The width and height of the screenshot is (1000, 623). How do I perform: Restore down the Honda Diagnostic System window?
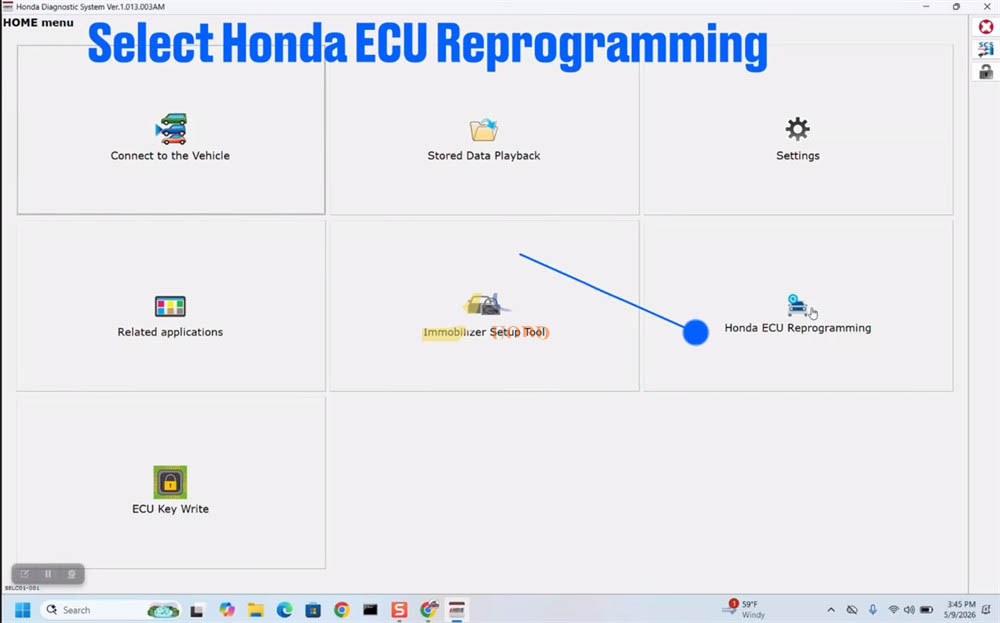coord(956,6)
